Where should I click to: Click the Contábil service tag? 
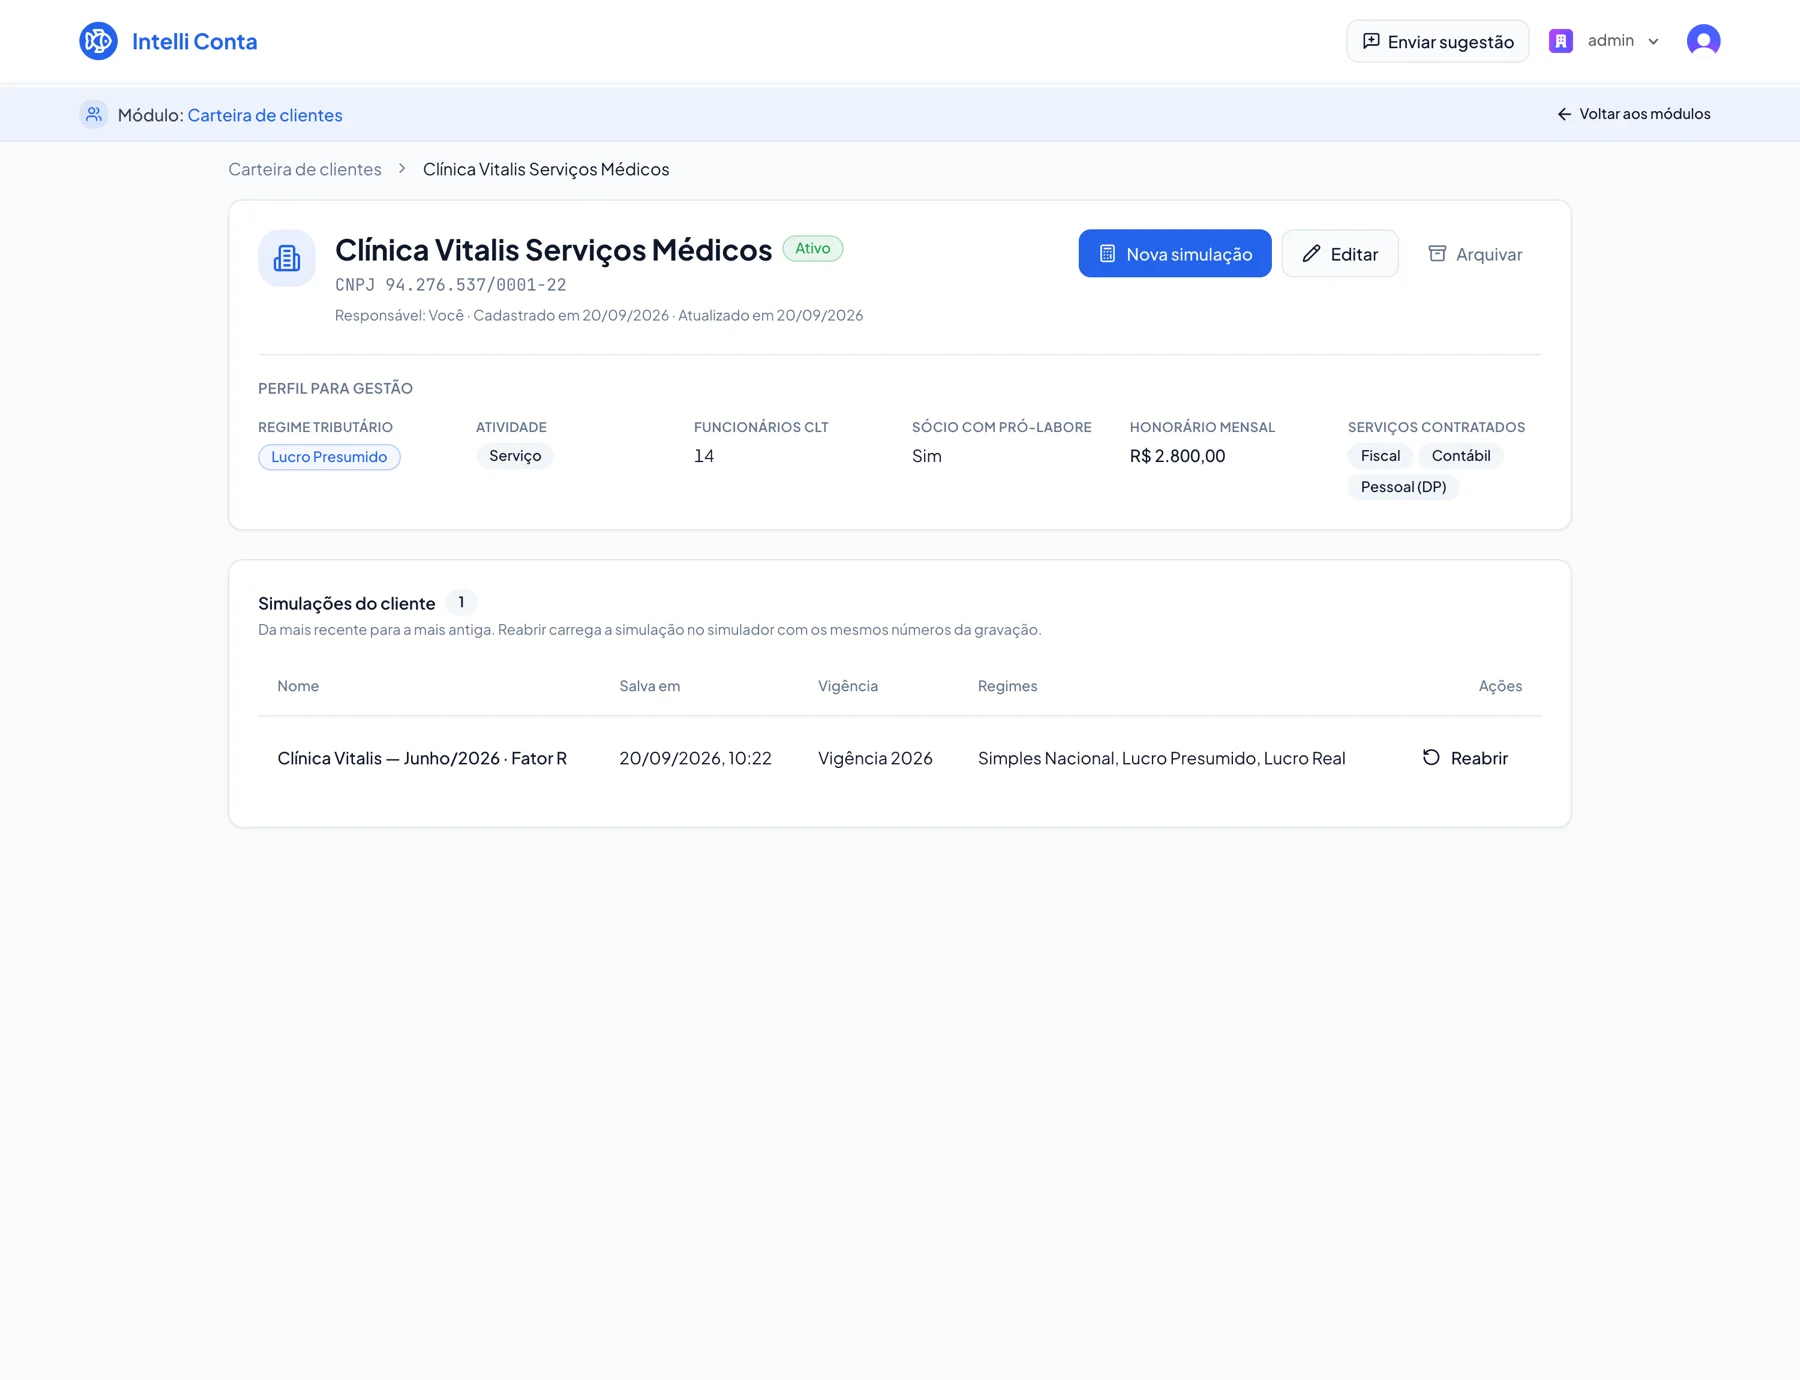[x=1461, y=456]
